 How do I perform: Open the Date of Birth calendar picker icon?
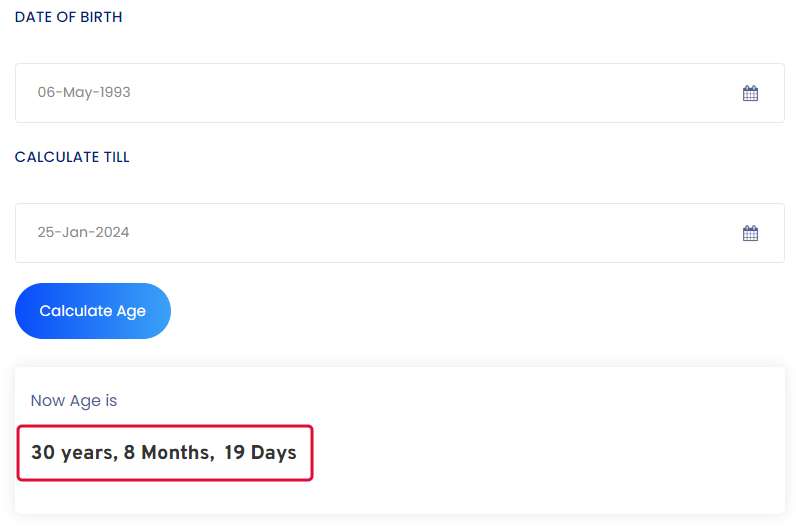750,93
